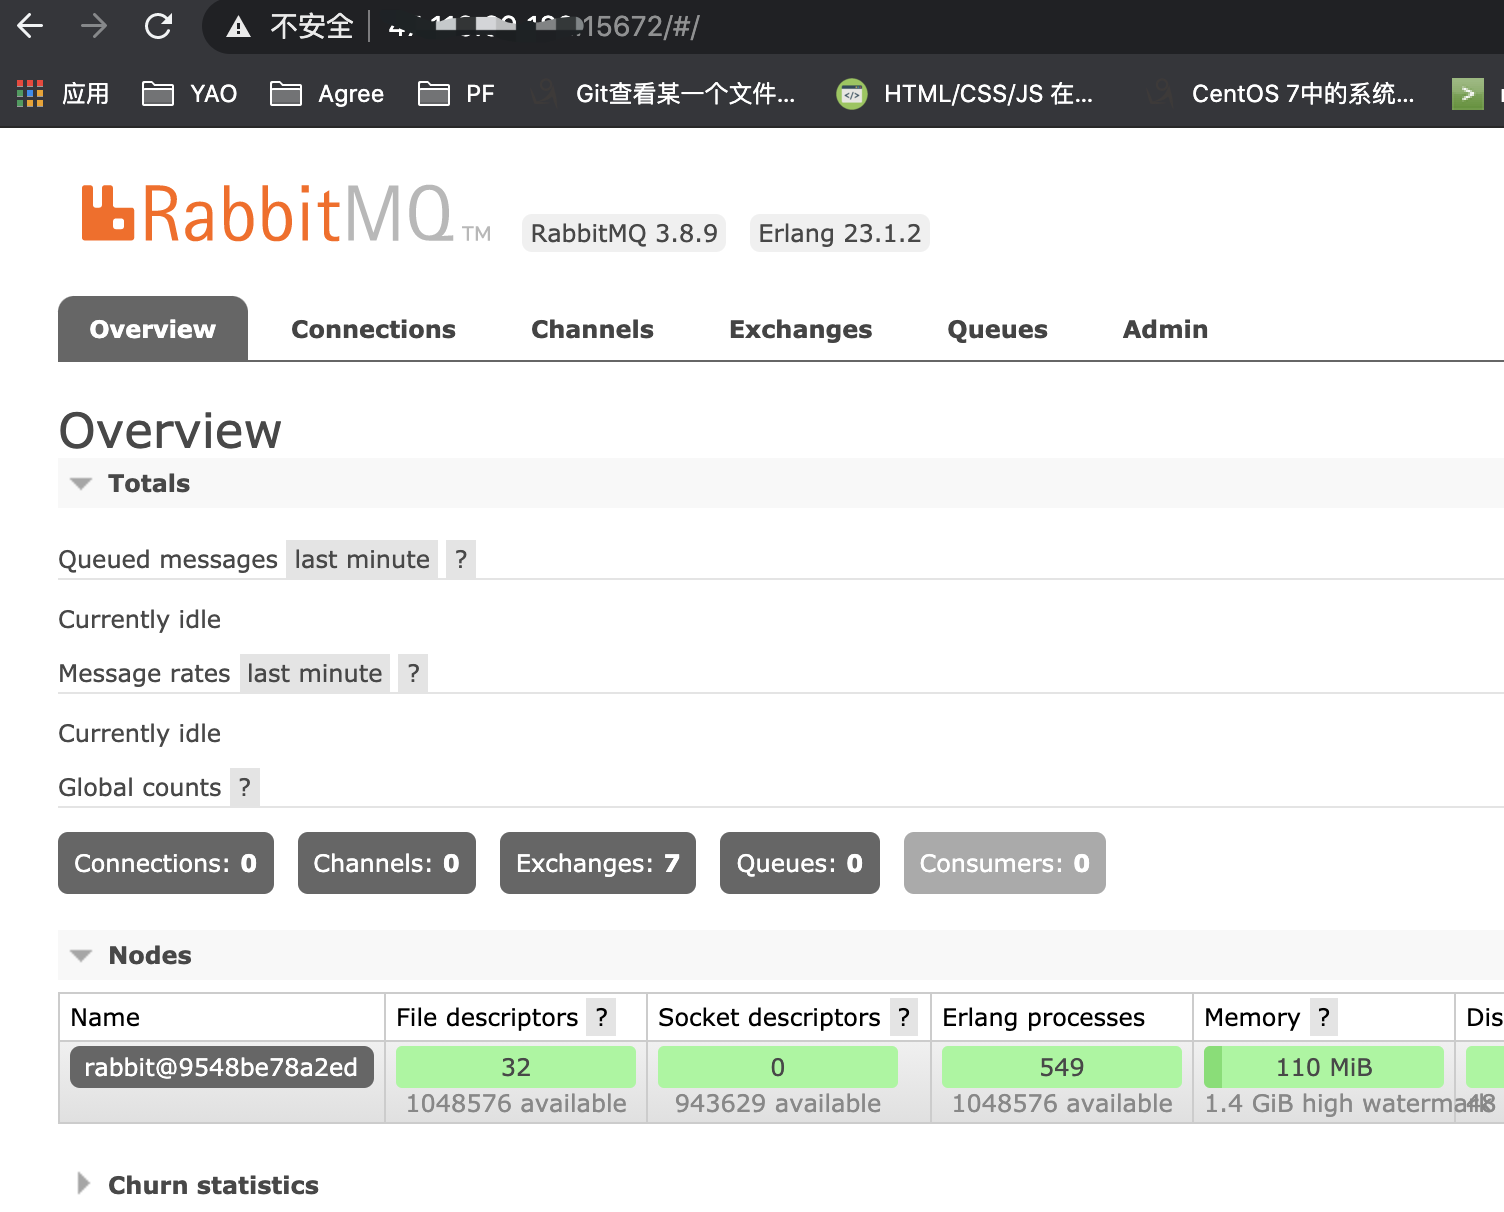1504x1212 pixels.
Task: Click the Erlang 23.1.2 version label
Action: tap(840, 233)
